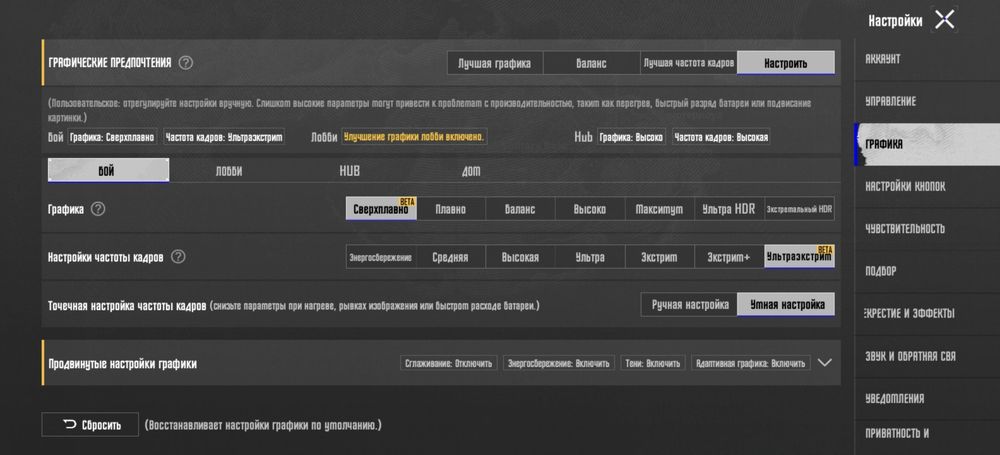Open help icon next to Графика label
Image resolution: width=1000 pixels, height=455 pixels.
(x=98, y=209)
